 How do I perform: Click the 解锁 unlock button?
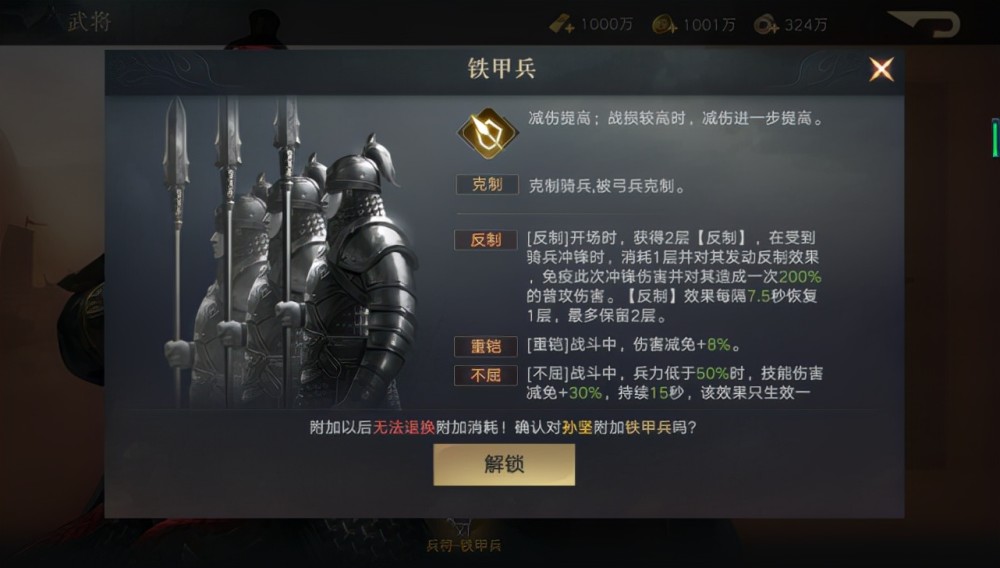(x=504, y=465)
